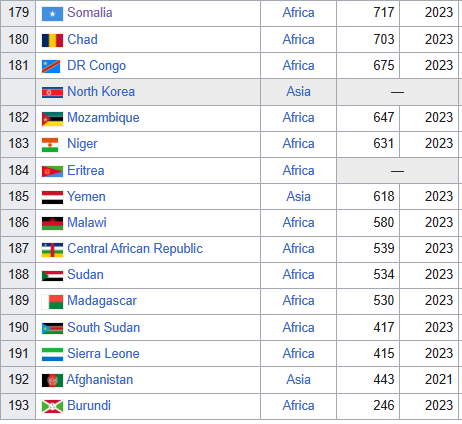Open the South Sudan link
This screenshot has width=462, height=424.
(x=104, y=328)
